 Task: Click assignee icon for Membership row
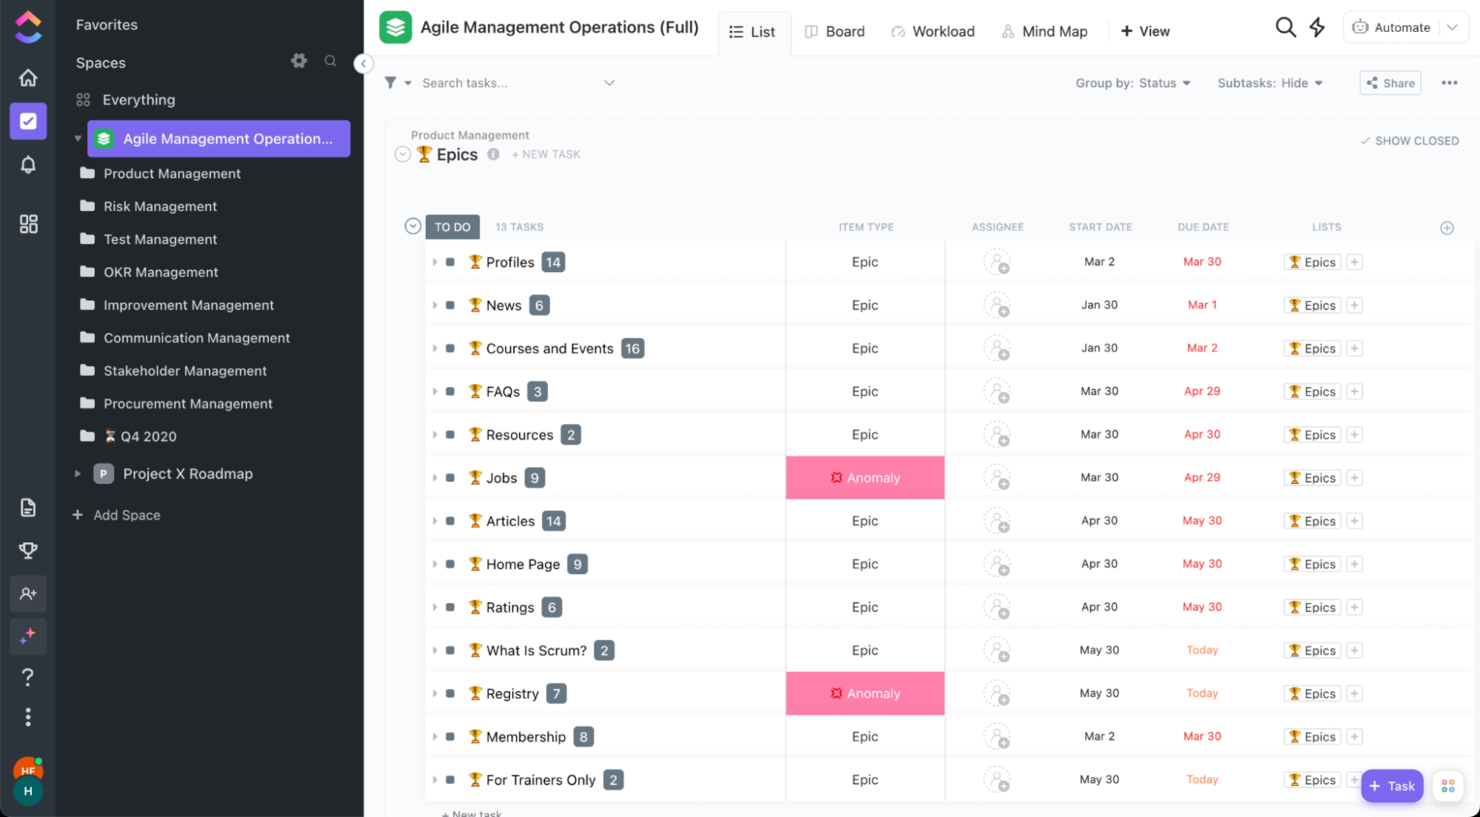click(997, 737)
